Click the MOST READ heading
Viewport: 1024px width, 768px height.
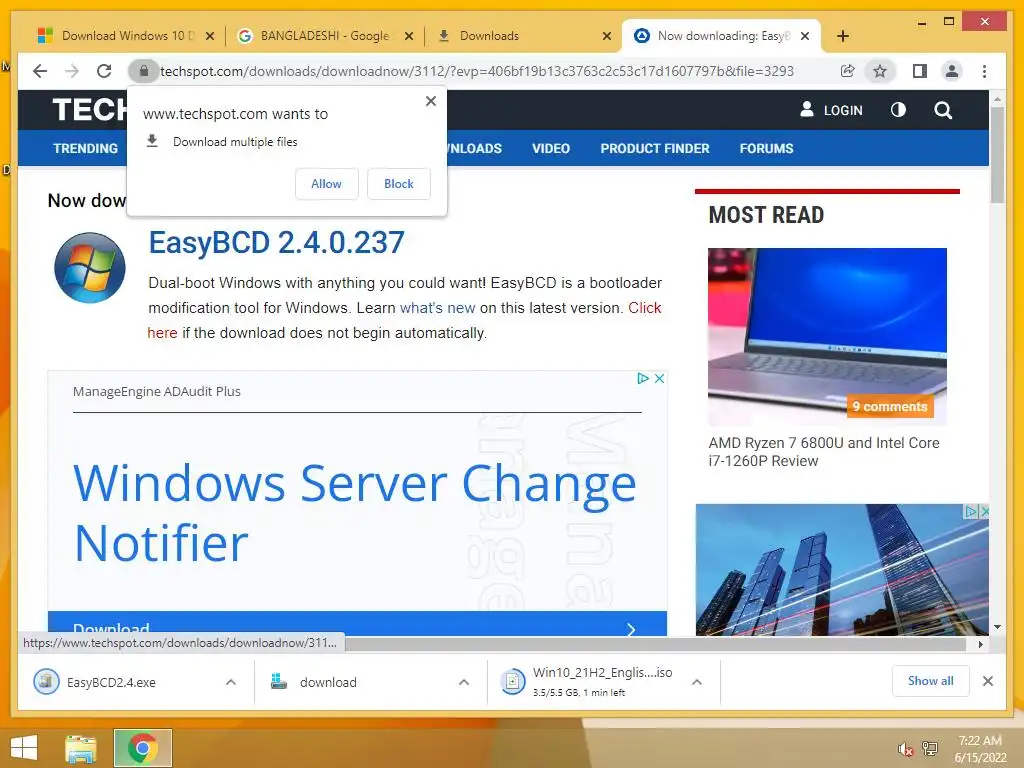[x=766, y=215]
